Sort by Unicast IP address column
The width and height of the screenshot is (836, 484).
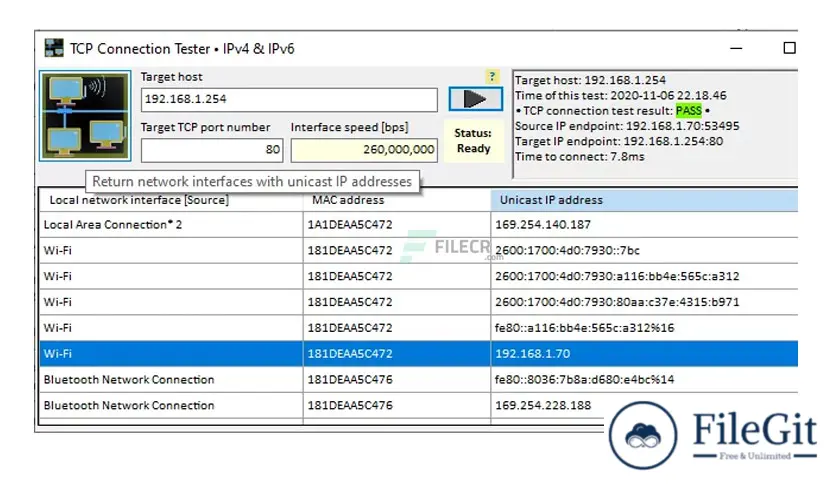(644, 200)
